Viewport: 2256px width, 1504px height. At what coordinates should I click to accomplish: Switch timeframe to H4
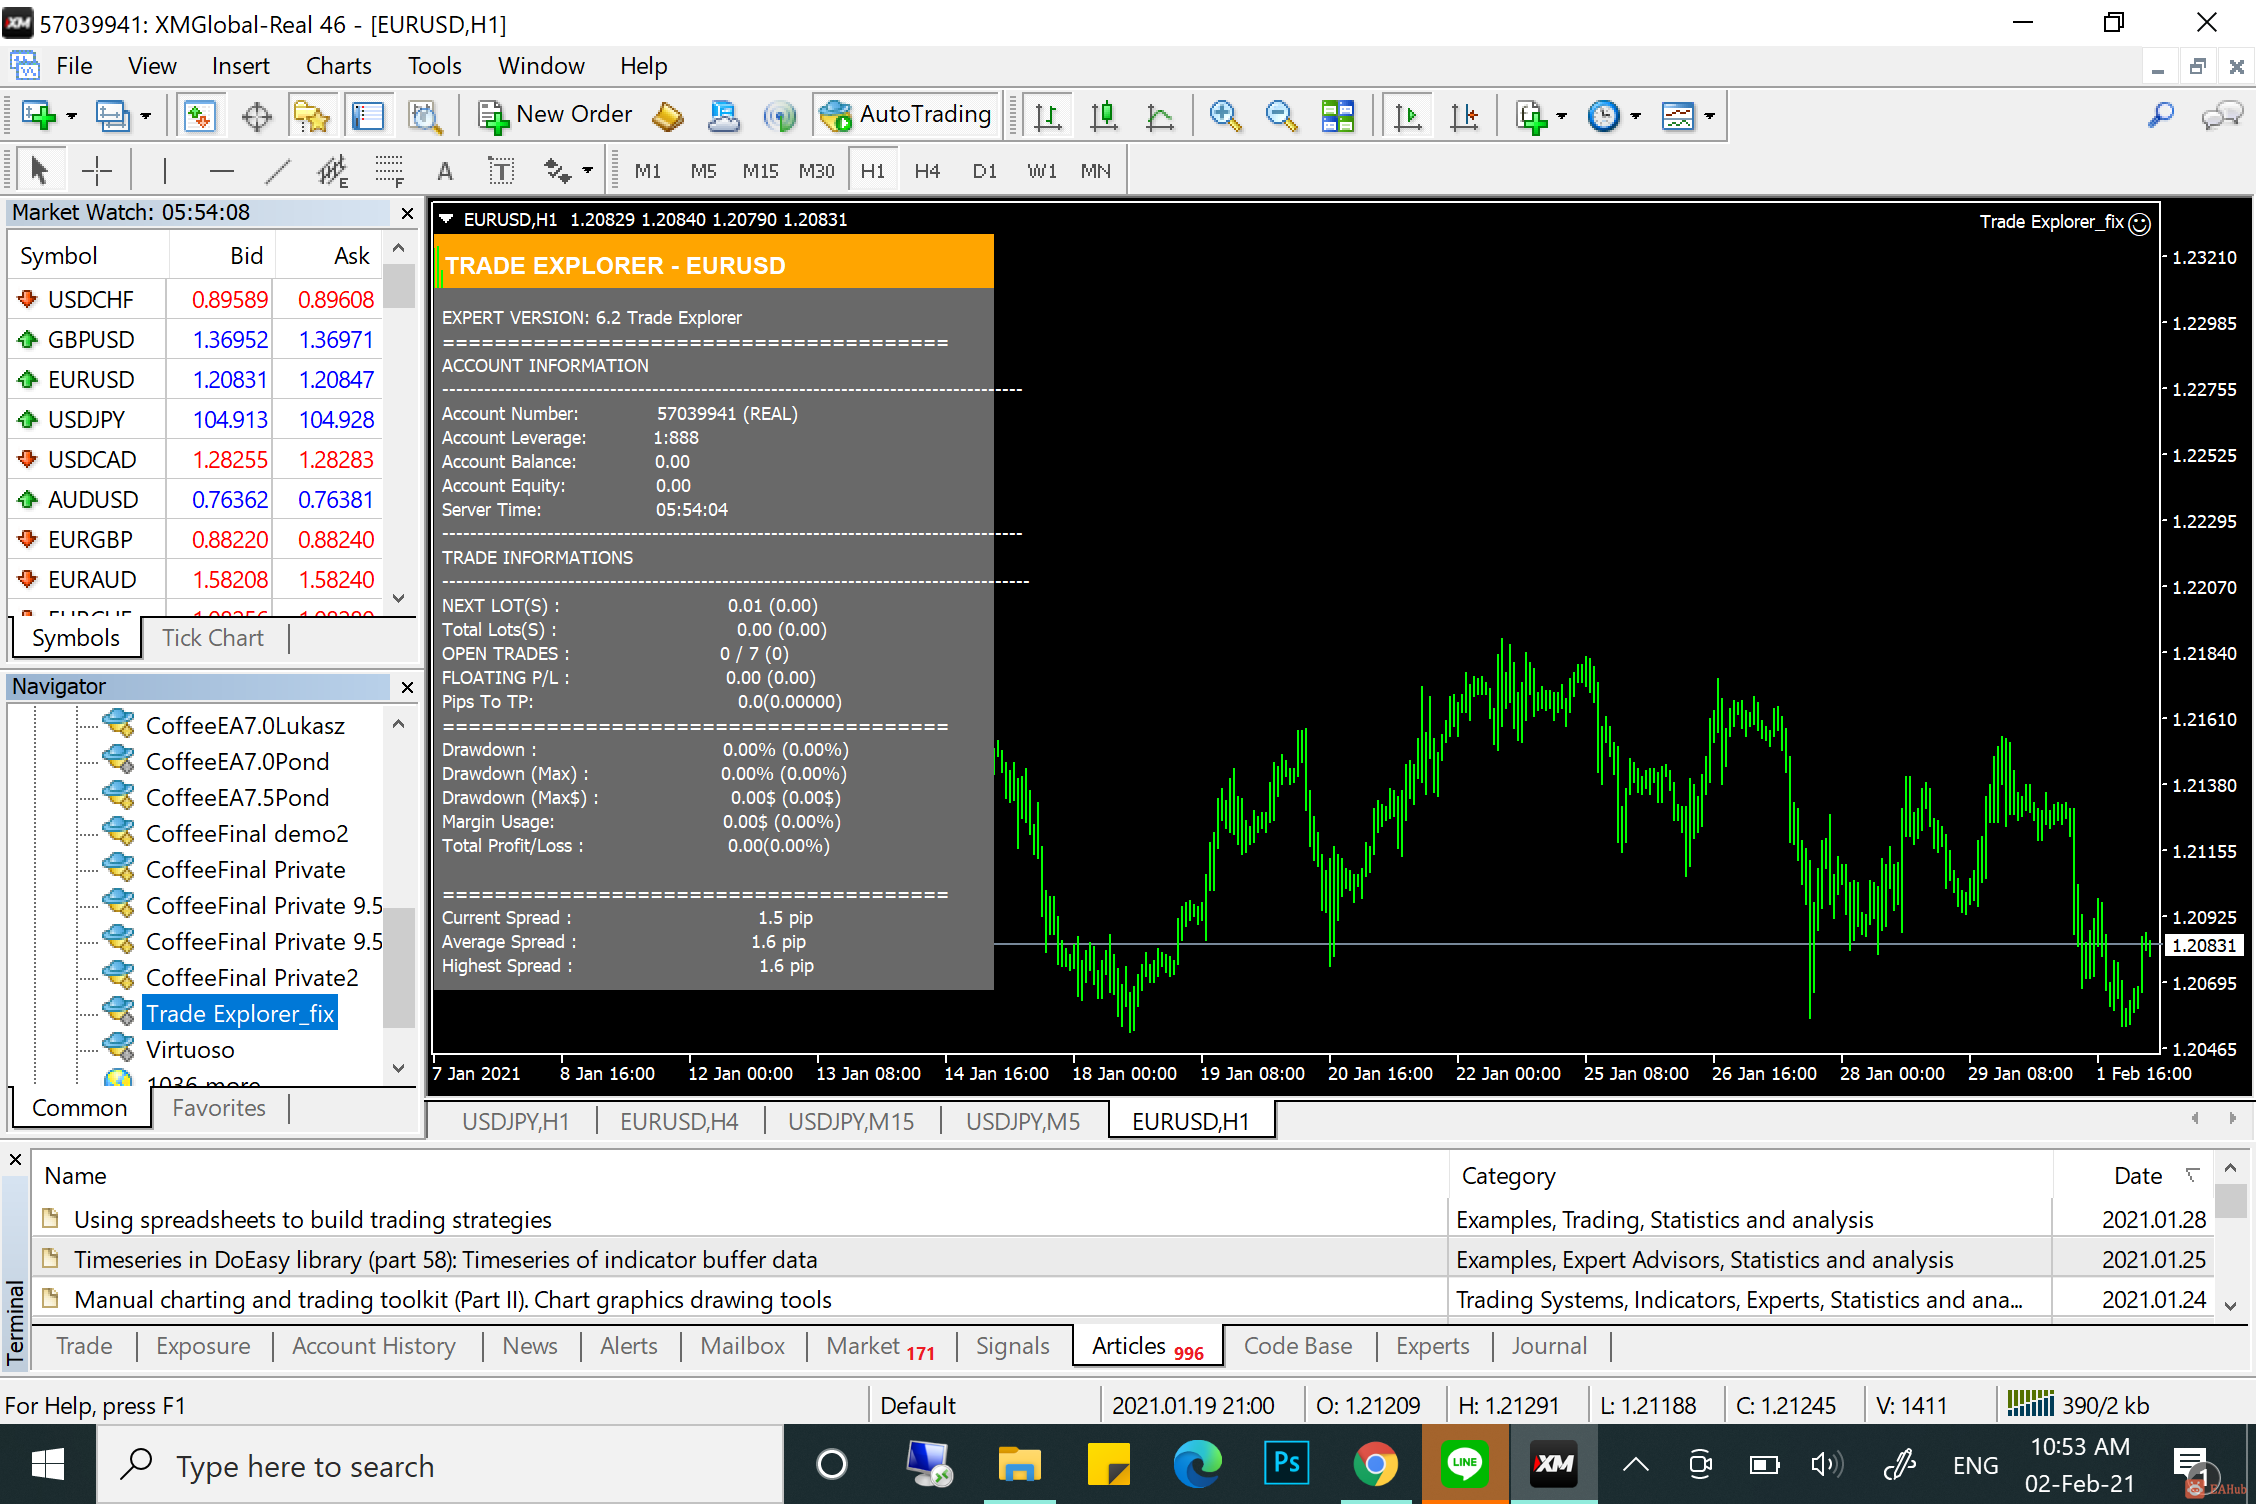pos(927,171)
